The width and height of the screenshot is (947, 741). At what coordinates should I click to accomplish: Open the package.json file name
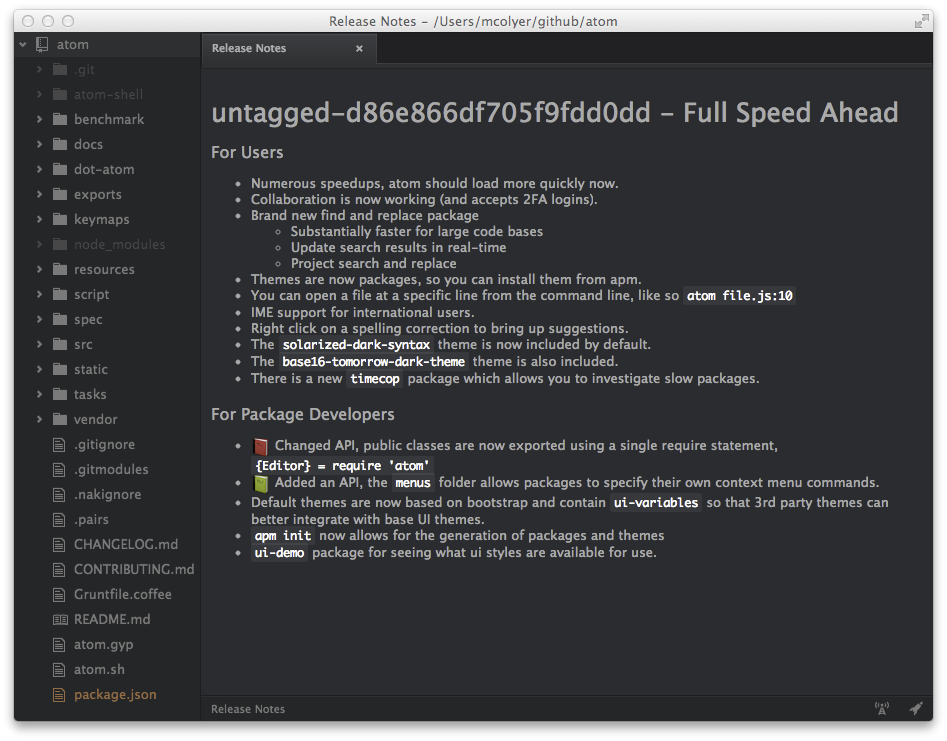pyautogui.click(x=115, y=695)
